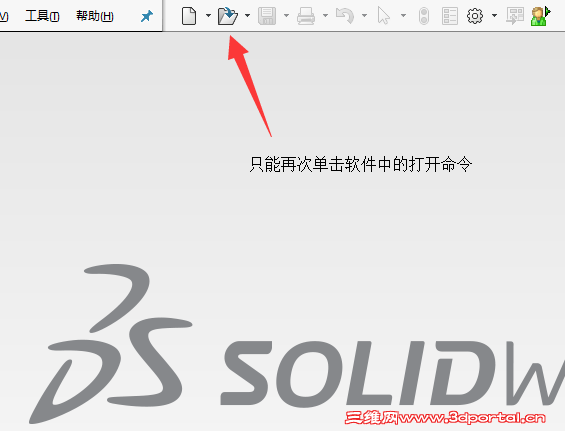Expand the Save dropdown arrow
This screenshot has width=565, height=431.
(x=286, y=15)
